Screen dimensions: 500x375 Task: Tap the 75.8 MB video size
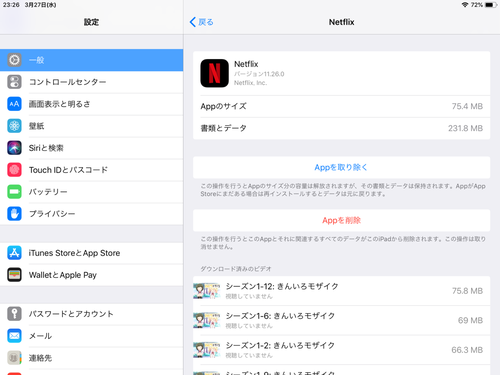pos(467,291)
